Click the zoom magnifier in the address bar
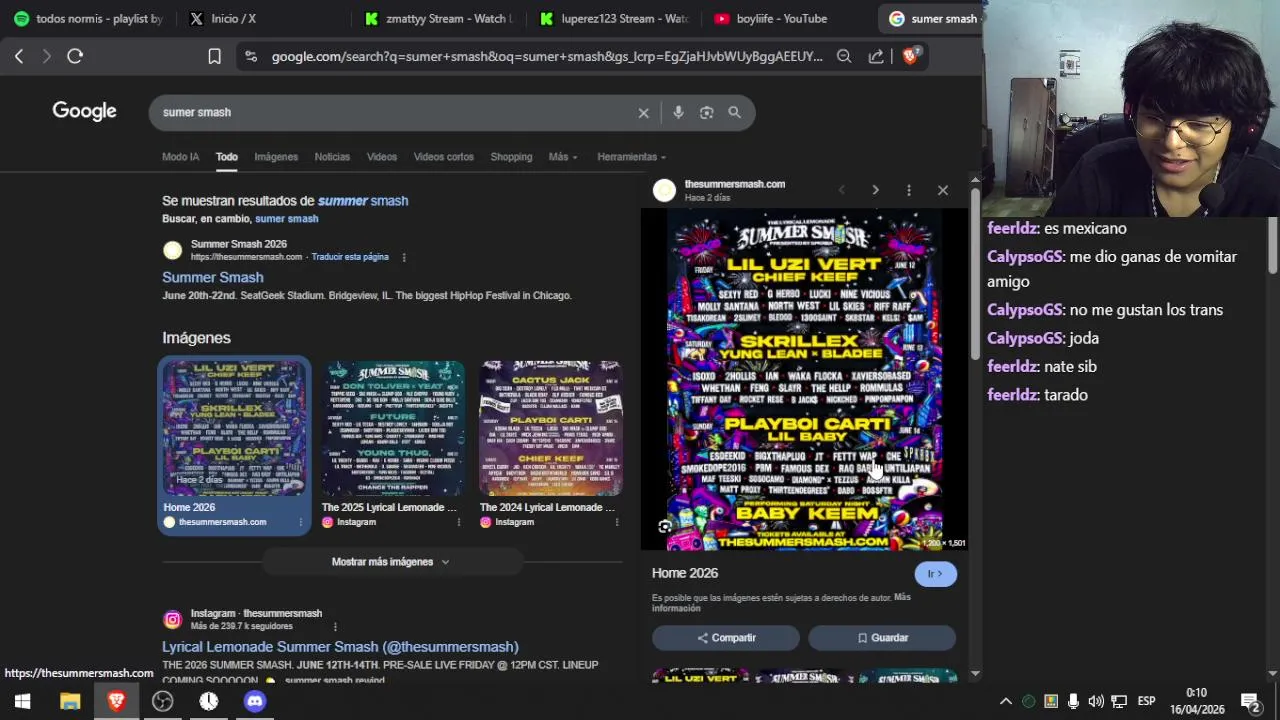The height and width of the screenshot is (720, 1280). [x=844, y=57]
